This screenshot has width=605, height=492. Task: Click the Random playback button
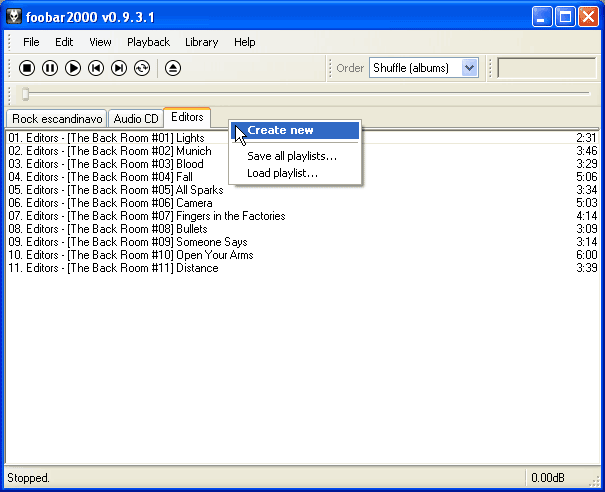click(x=142, y=68)
